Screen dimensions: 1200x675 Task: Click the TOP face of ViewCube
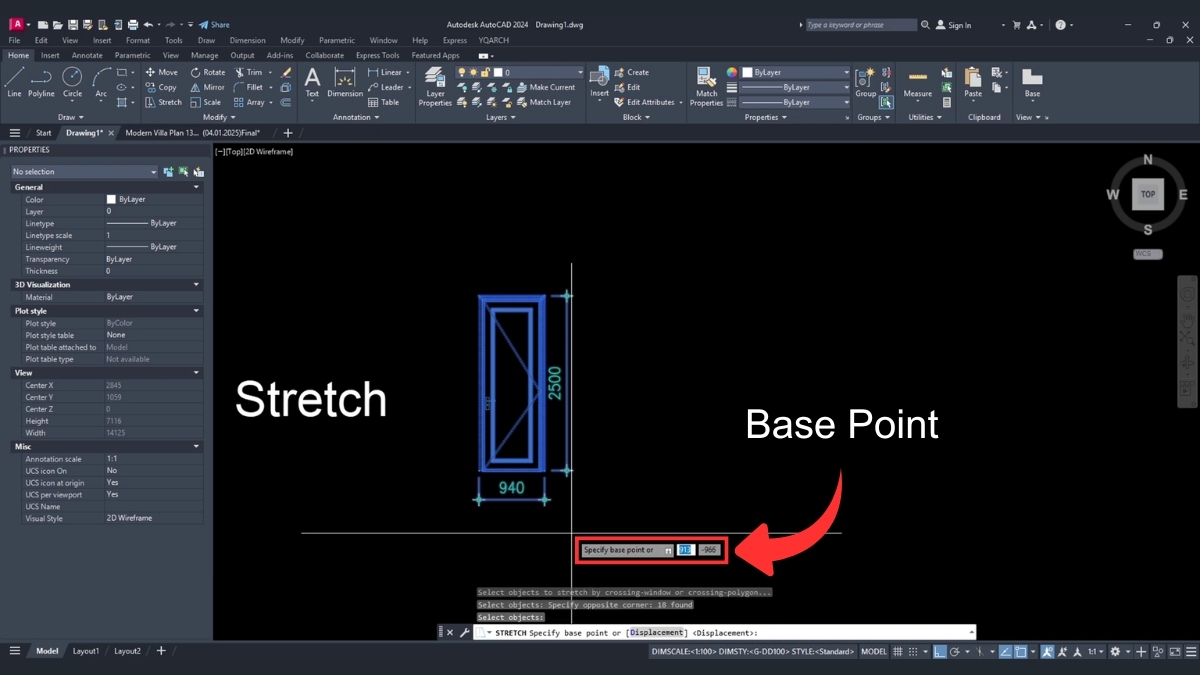[x=1148, y=194]
